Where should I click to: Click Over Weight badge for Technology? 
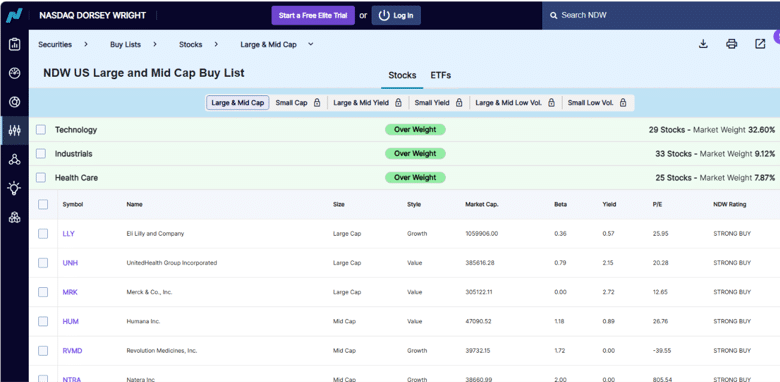tap(415, 130)
